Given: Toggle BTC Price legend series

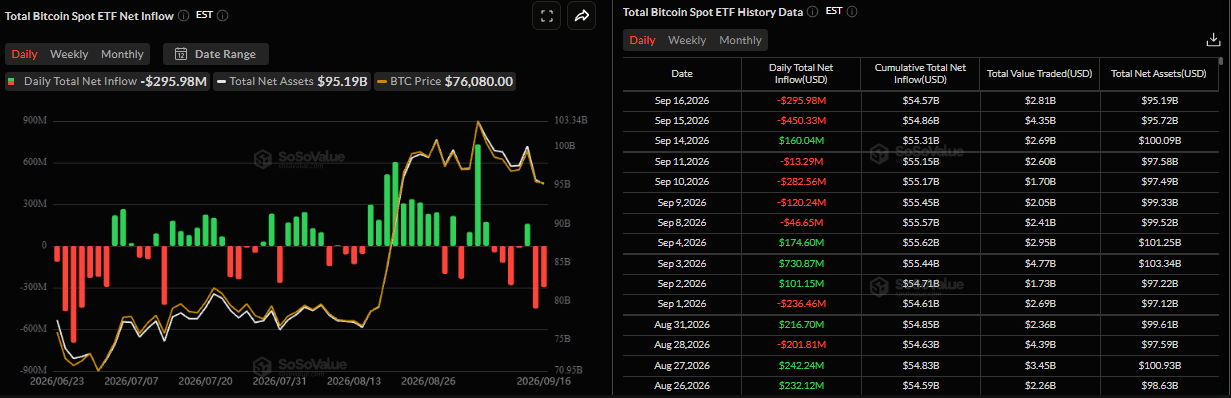Looking at the screenshot, I should (x=444, y=81).
